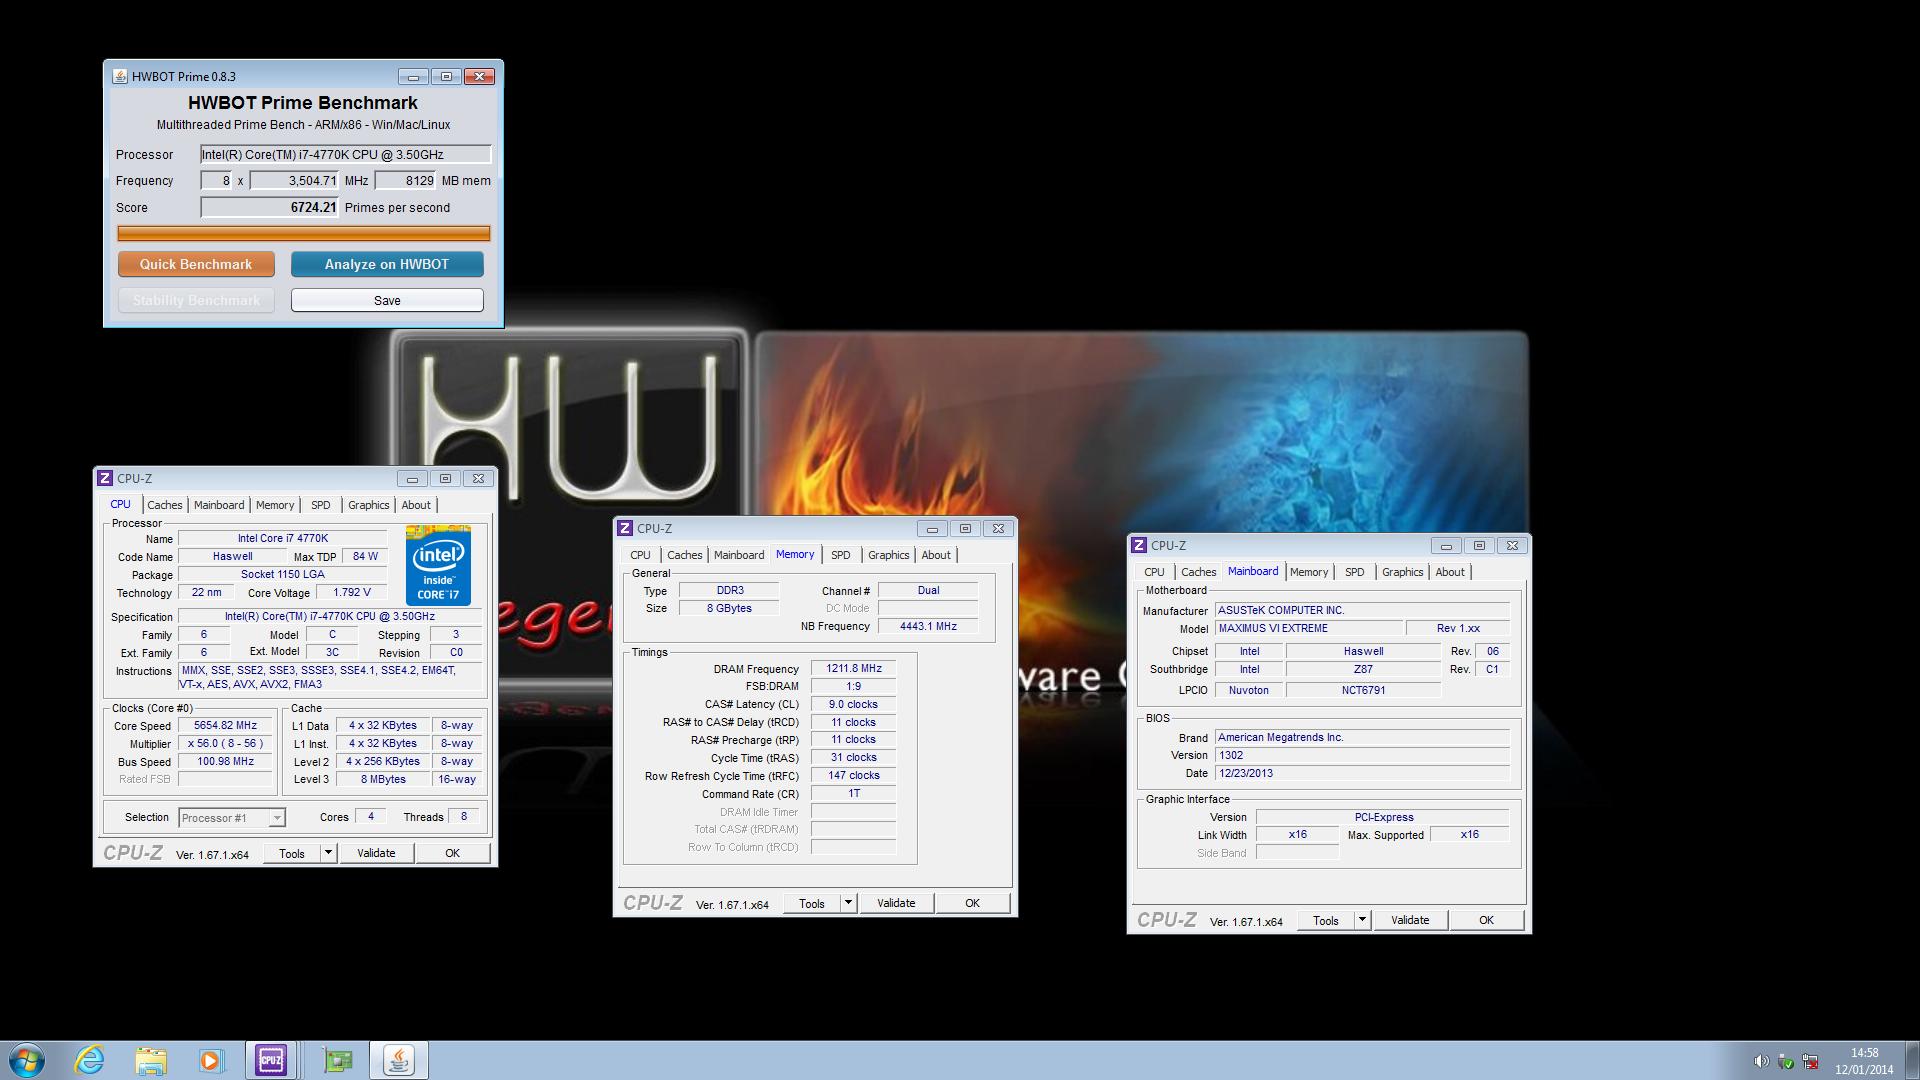Click Show desktop strip at taskbar end

click(1912, 1060)
